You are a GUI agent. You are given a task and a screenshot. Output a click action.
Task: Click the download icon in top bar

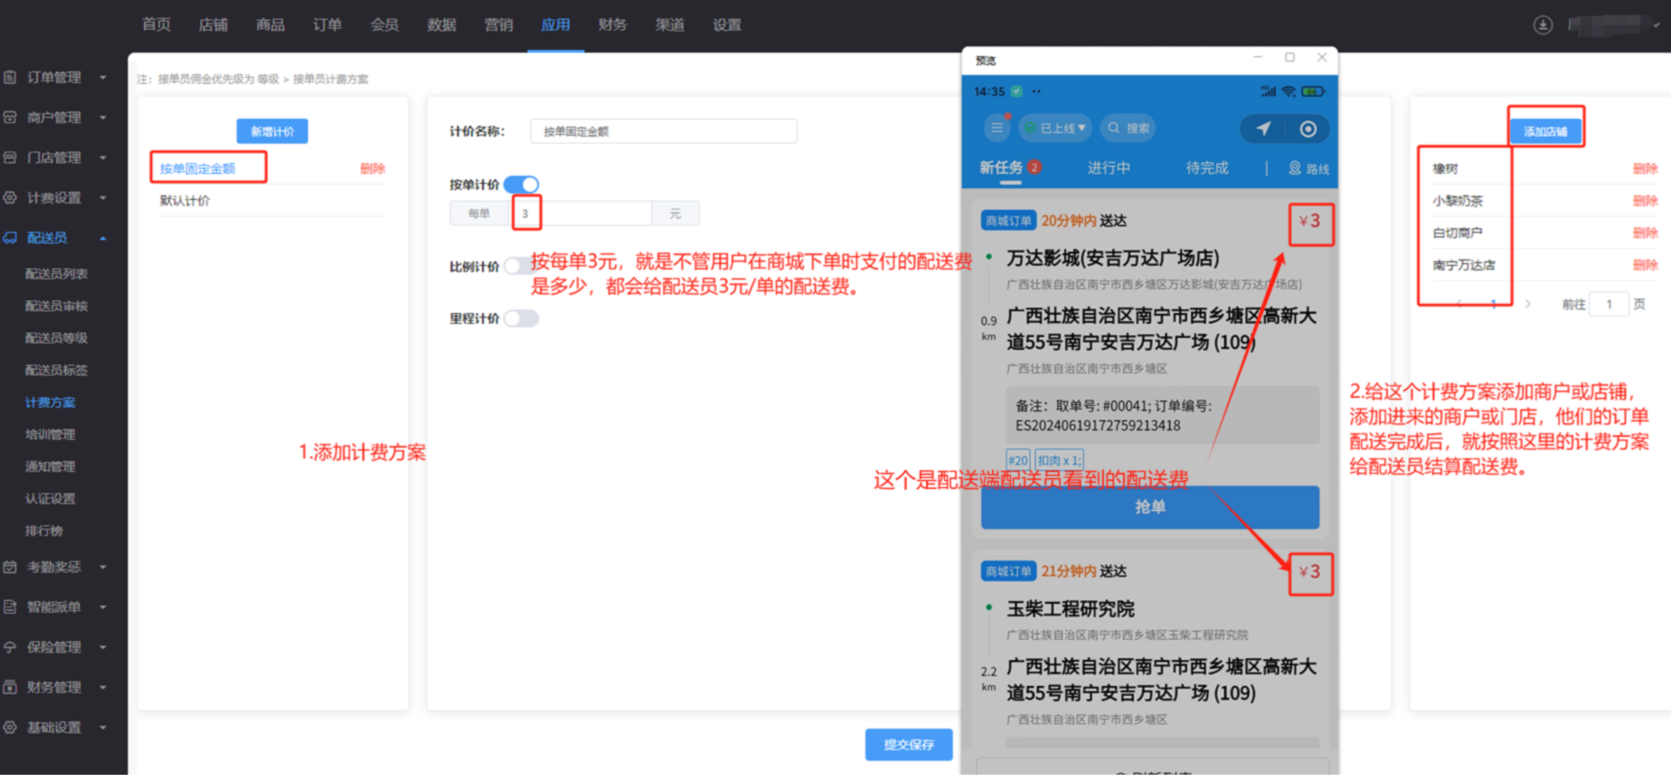(x=1543, y=25)
